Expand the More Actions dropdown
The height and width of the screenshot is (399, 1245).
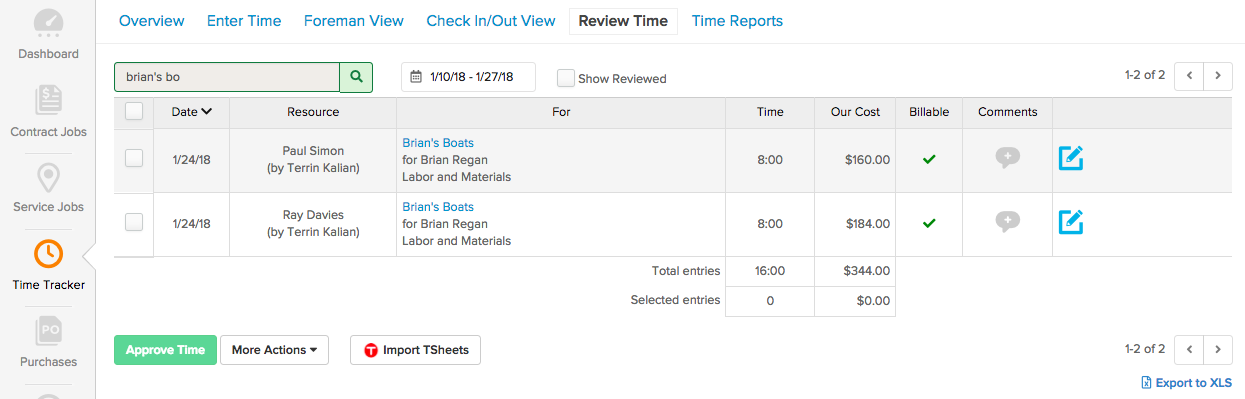(274, 350)
